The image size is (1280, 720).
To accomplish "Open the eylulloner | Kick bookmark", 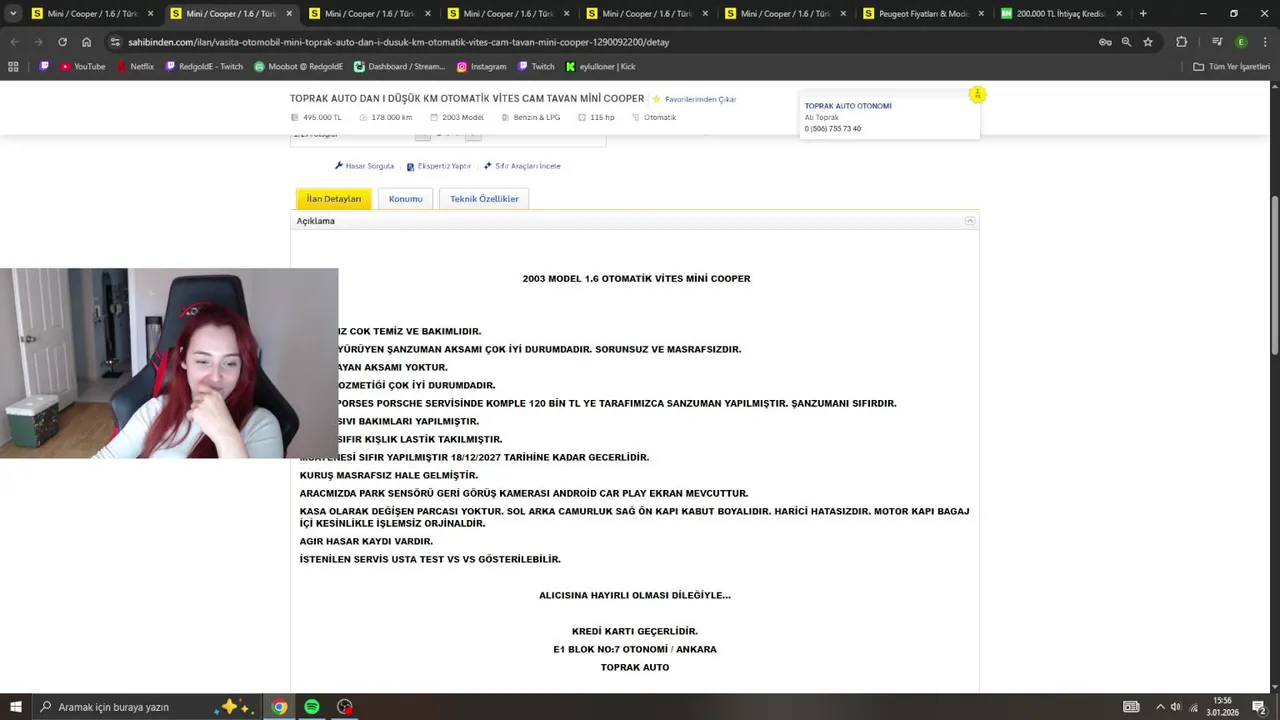I will [x=600, y=67].
